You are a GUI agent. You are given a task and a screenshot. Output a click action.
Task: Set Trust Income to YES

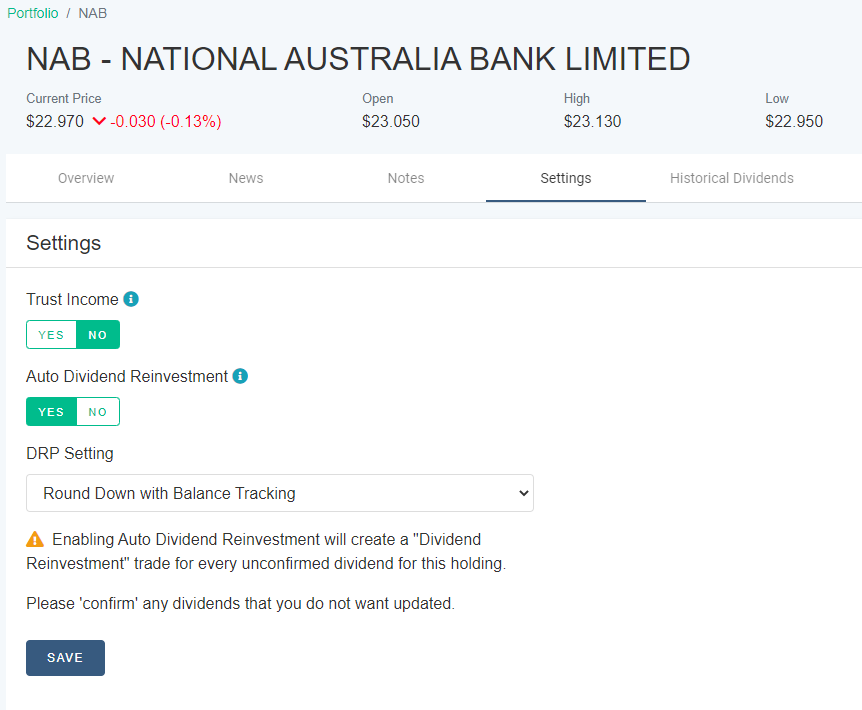[51, 335]
